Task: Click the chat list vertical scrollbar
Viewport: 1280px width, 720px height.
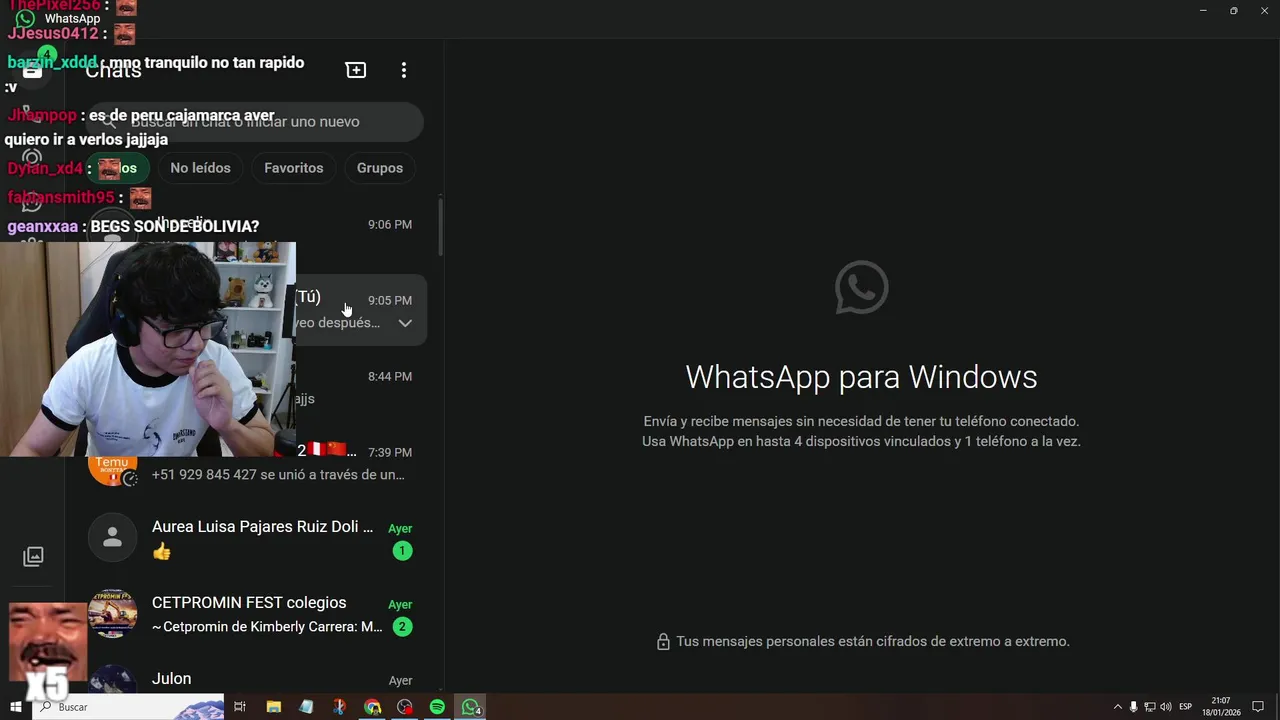Action: (440, 228)
